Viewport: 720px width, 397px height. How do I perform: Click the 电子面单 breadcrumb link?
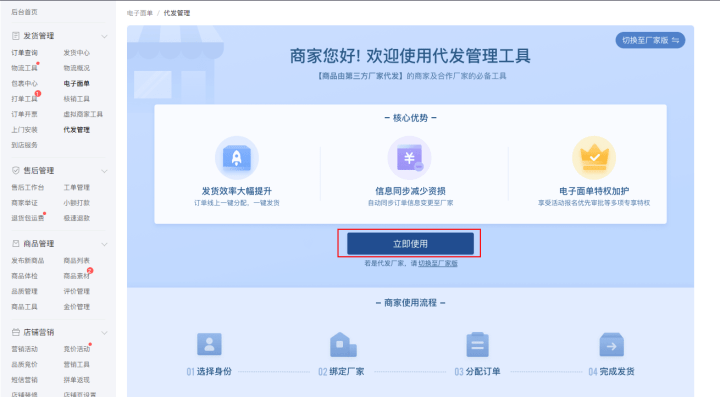[140, 13]
